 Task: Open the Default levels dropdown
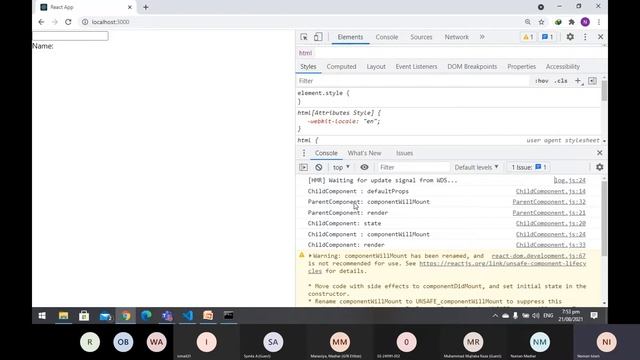click(x=476, y=167)
